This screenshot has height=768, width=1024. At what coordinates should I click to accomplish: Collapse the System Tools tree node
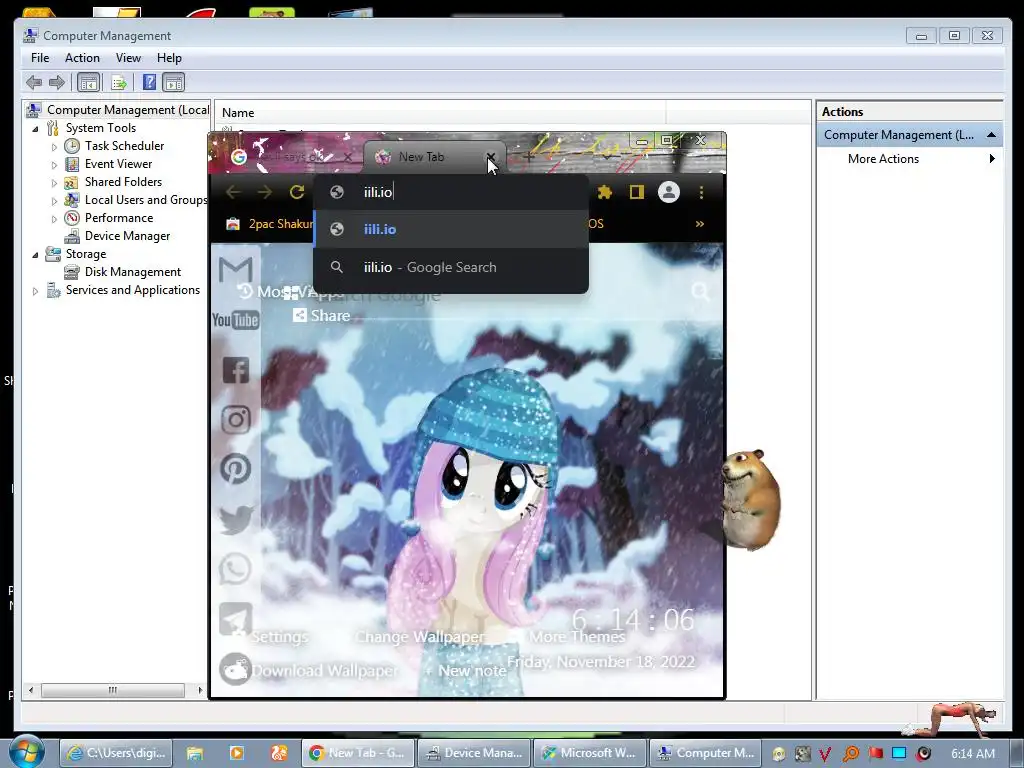(x=35, y=129)
